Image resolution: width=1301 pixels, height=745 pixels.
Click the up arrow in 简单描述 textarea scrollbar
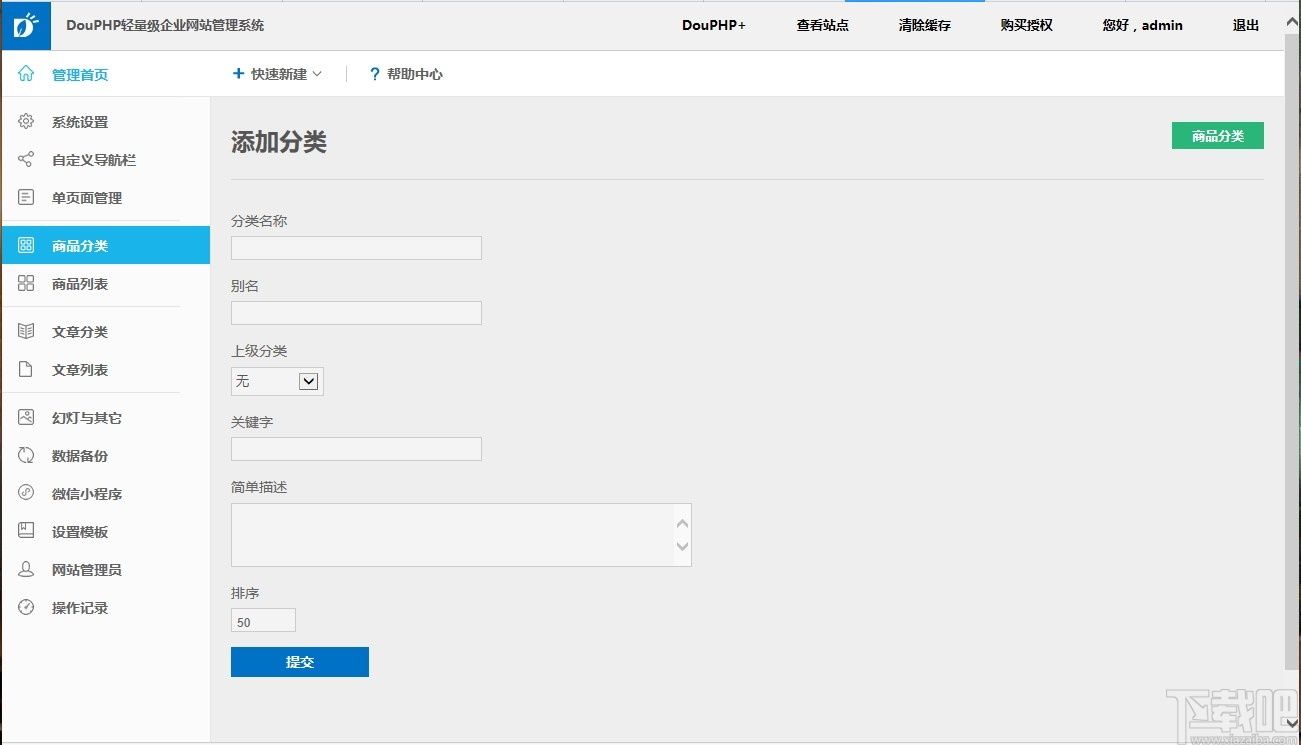[683, 523]
